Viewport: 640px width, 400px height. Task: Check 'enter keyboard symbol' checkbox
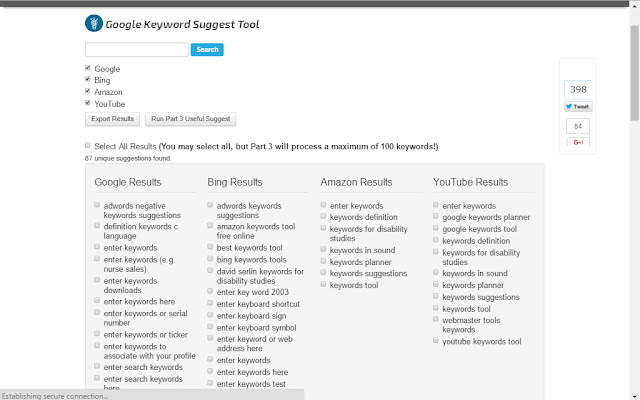(210, 327)
